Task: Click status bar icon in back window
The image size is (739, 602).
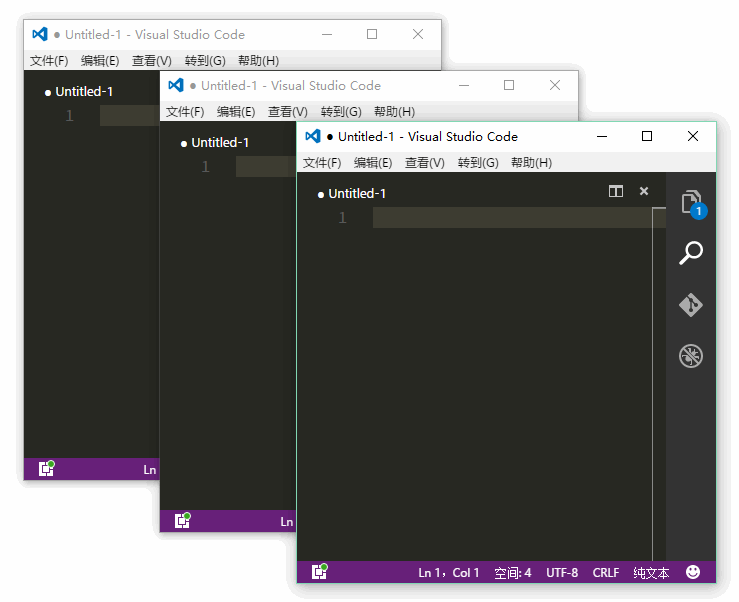Action: [46, 469]
